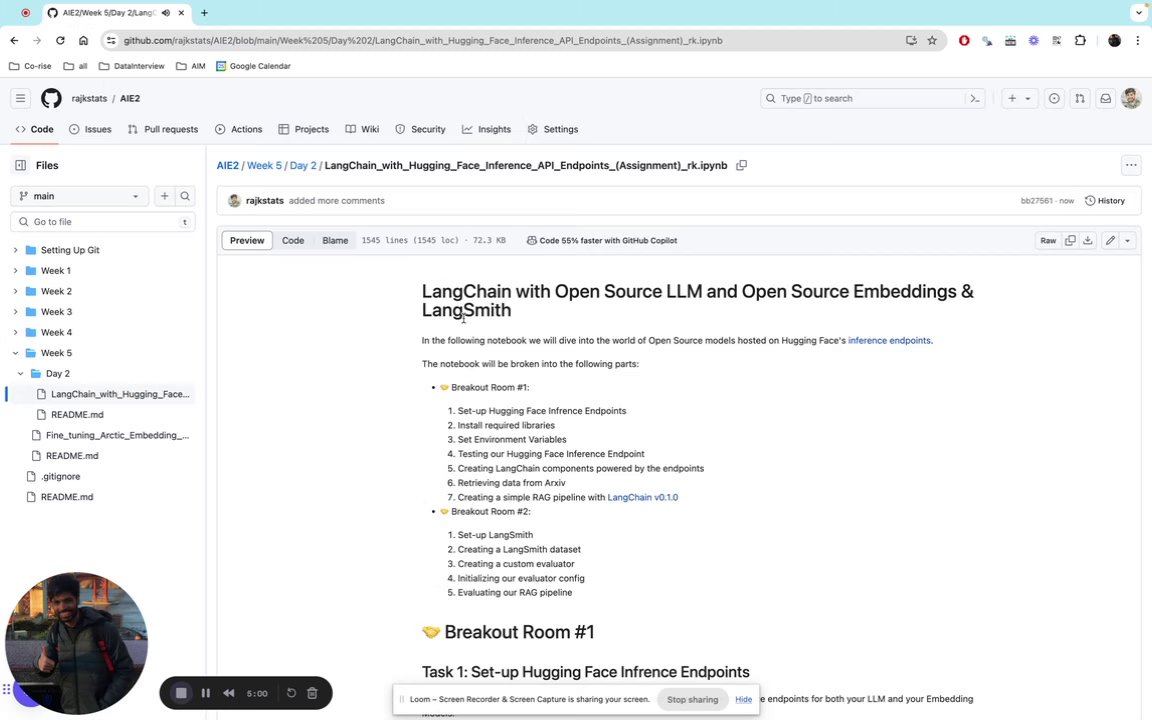Open the user profile avatar menu
This screenshot has width=1152, height=720.
[x=1131, y=98]
